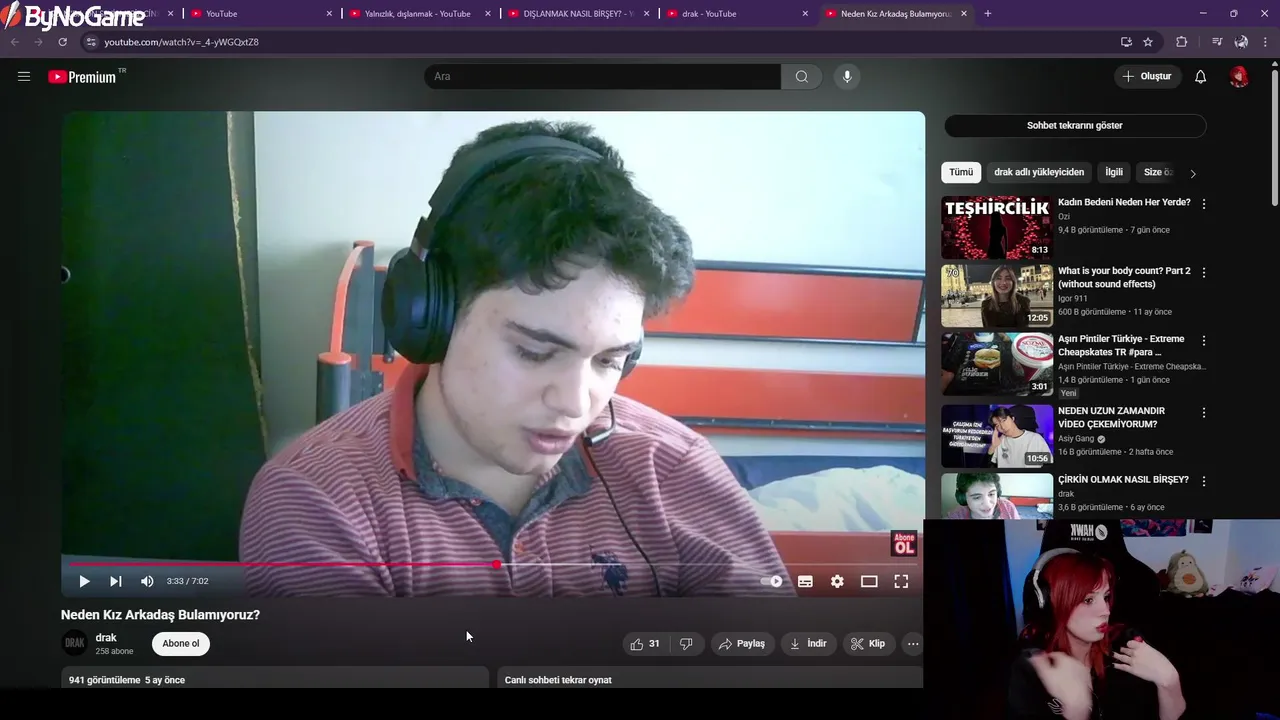1280x720 pixels.
Task: Open the TEŞHİRCİLİK video thumbnail
Action: click(997, 227)
